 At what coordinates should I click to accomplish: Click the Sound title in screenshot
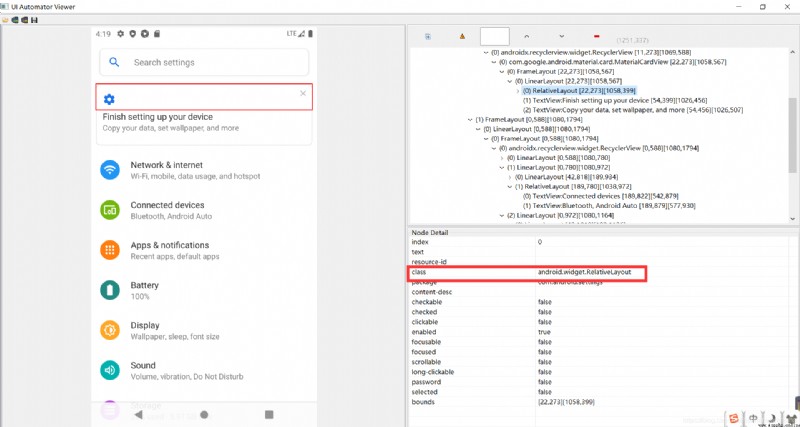click(x=143, y=365)
